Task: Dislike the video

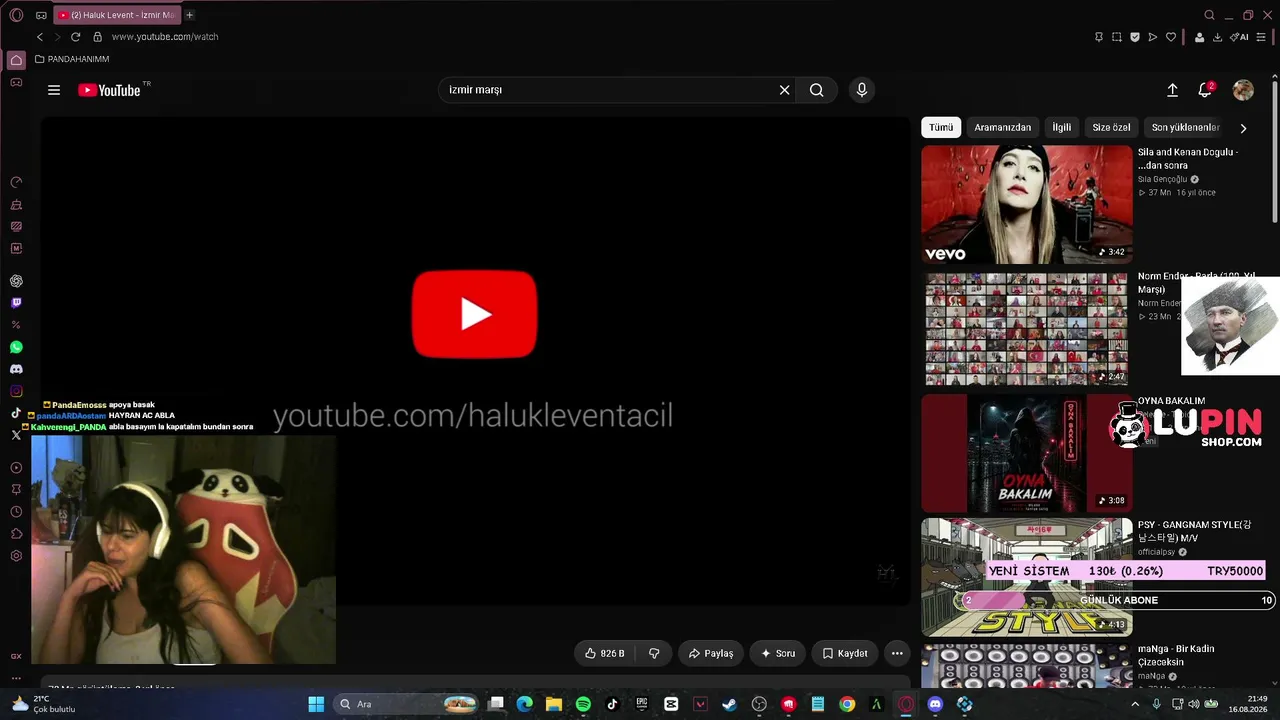Action: click(654, 653)
